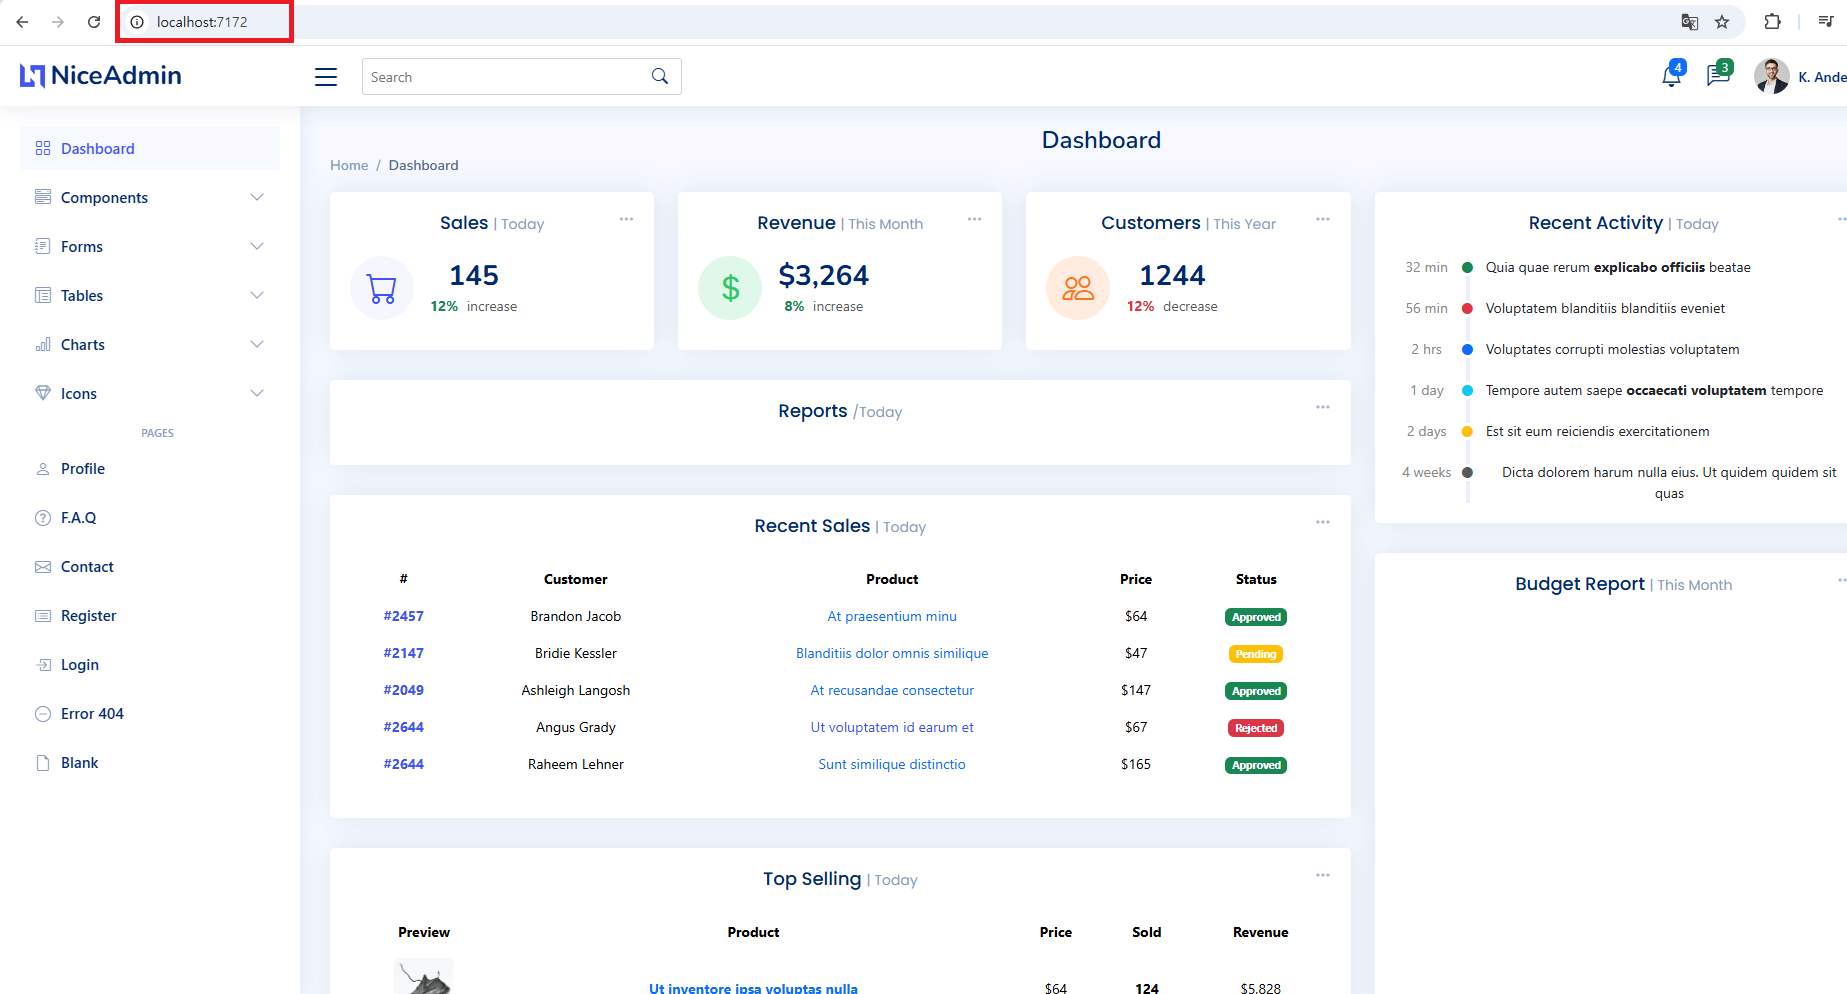Click activity Est sit eum reiciendis exercitationem

point(1597,431)
